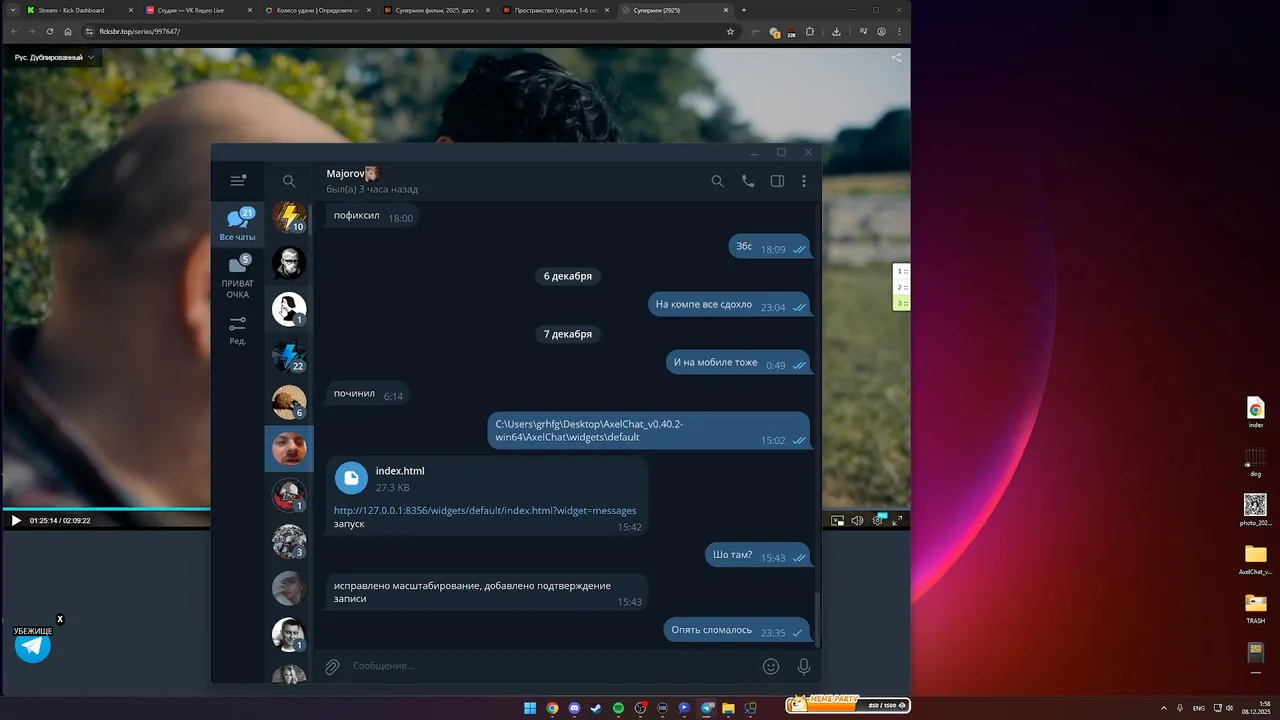Open the chat with 3 unread messages
The image size is (1280, 720).
(x=289, y=541)
